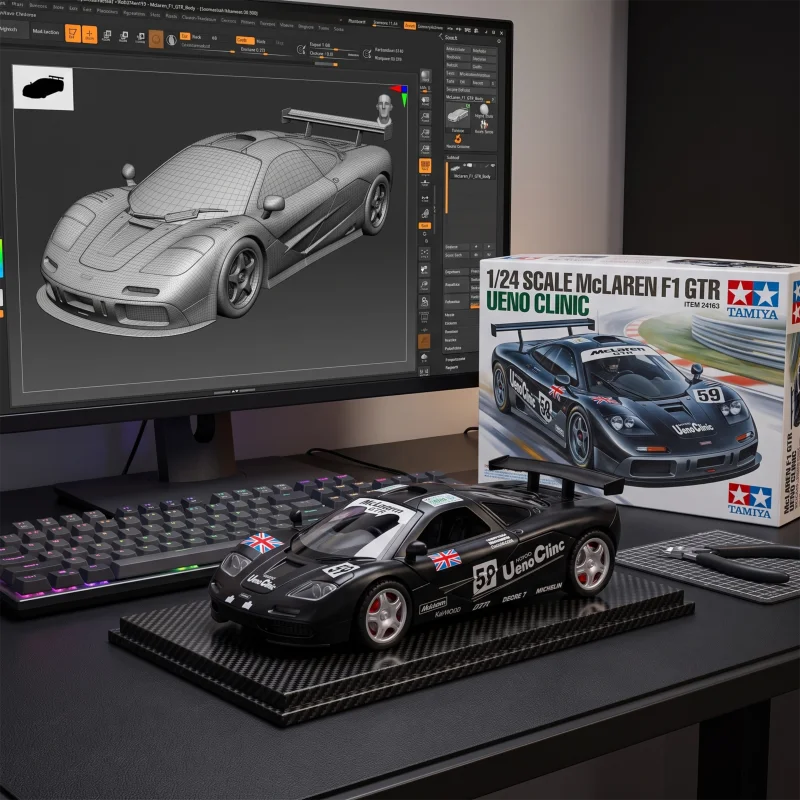The width and height of the screenshot is (800, 800).
Task: Toggle the green badge on the car tool thumbnail
Action: (x=468, y=106)
